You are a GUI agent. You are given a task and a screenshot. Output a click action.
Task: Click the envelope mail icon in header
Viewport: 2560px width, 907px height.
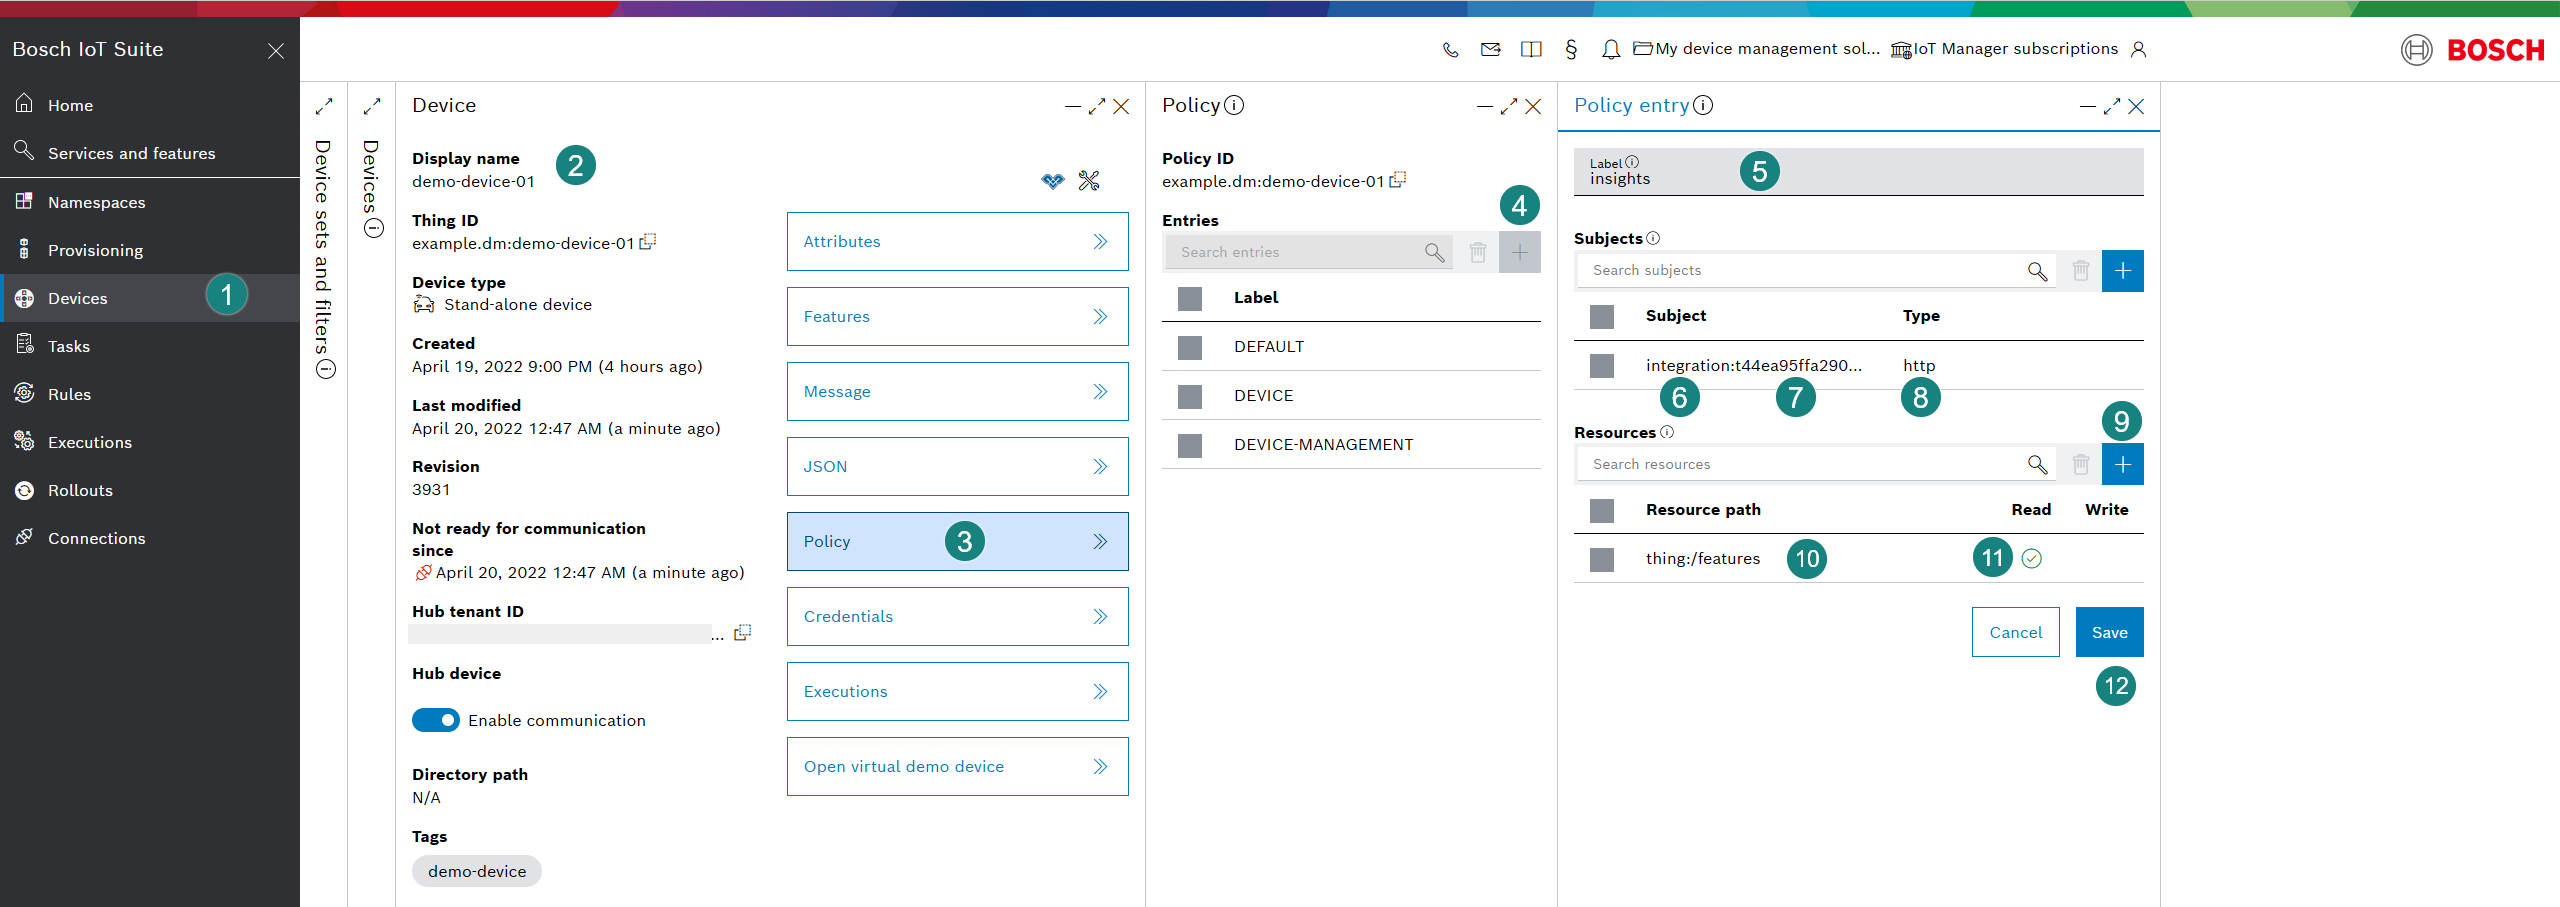click(x=1490, y=49)
